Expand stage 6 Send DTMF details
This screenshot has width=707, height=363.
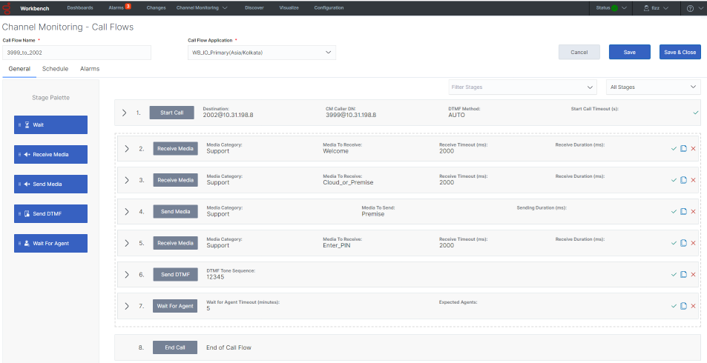coord(127,274)
